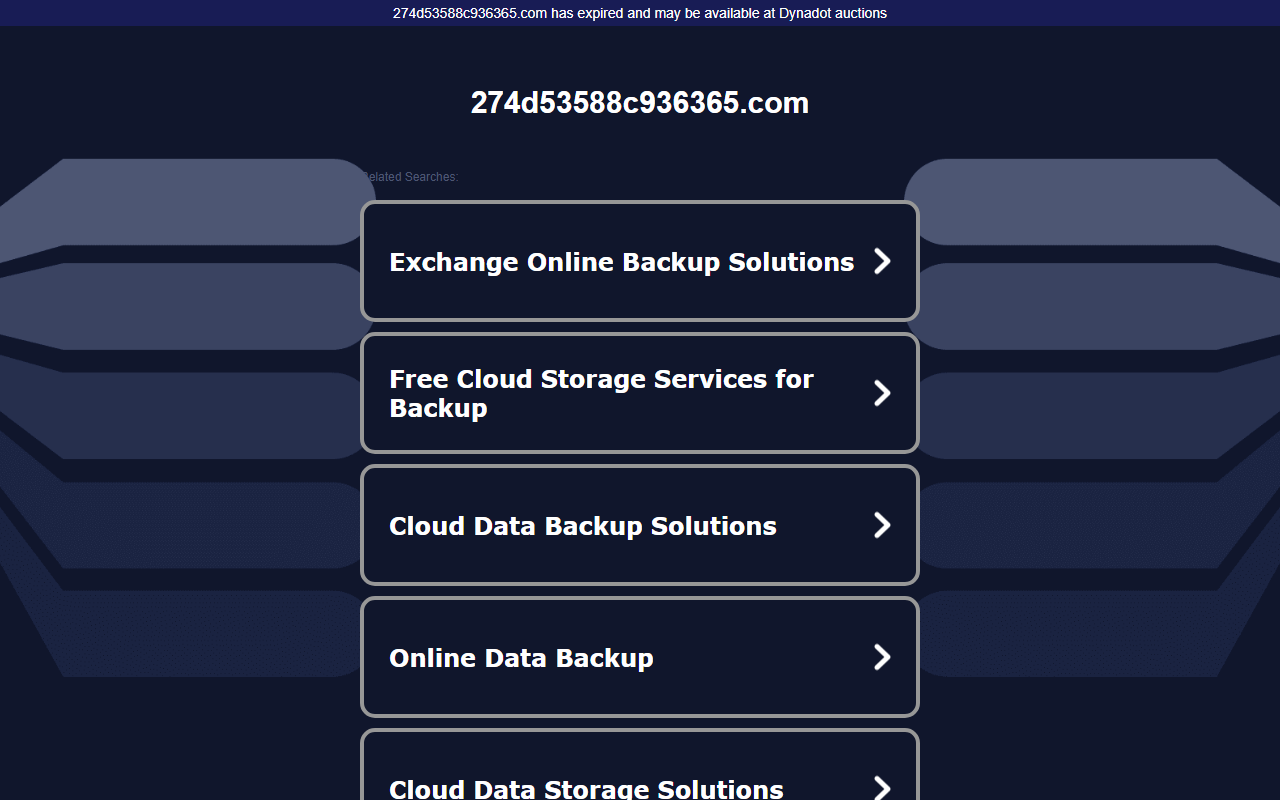Open the Cloud Data Storage Solutions link
Image resolution: width=1280 pixels, height=800 pixels.
tap(639, 765)
